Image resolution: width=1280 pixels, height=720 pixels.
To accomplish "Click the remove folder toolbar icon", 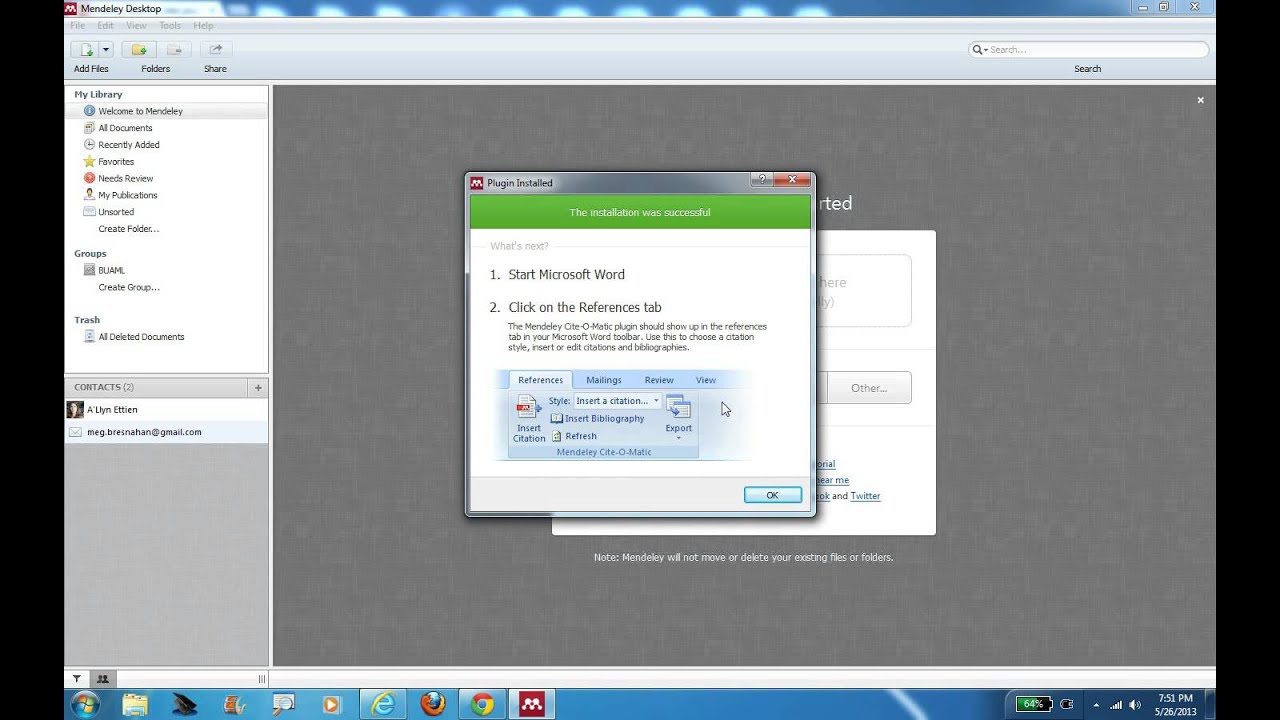I will tap(174, 49).
